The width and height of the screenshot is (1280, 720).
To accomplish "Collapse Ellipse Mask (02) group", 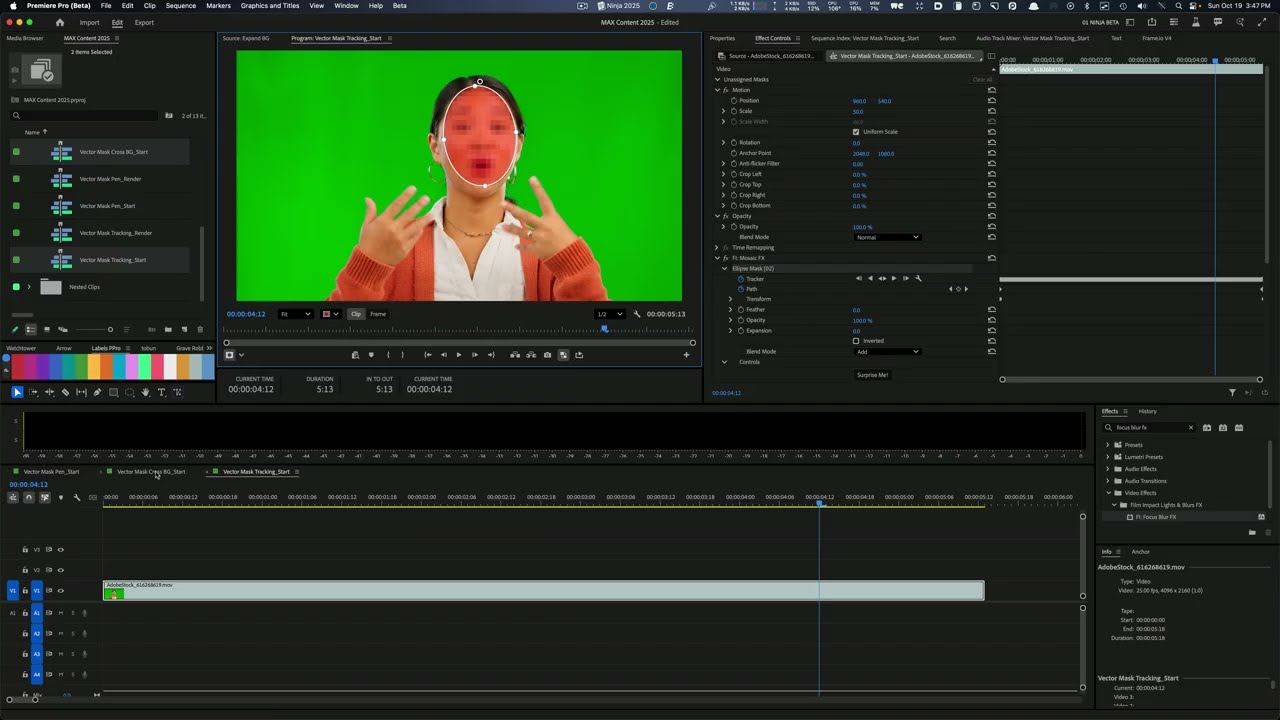I will pos(725,268).
